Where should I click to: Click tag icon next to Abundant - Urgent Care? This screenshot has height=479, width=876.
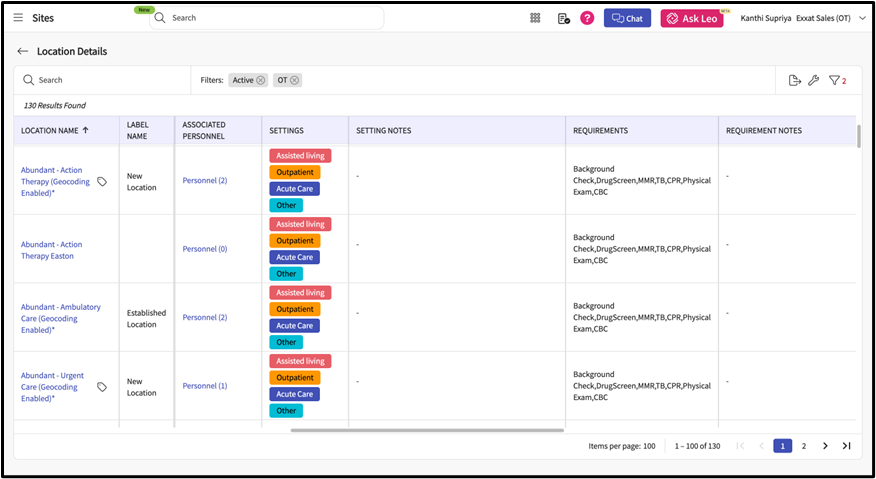click(x=102, y=386)
